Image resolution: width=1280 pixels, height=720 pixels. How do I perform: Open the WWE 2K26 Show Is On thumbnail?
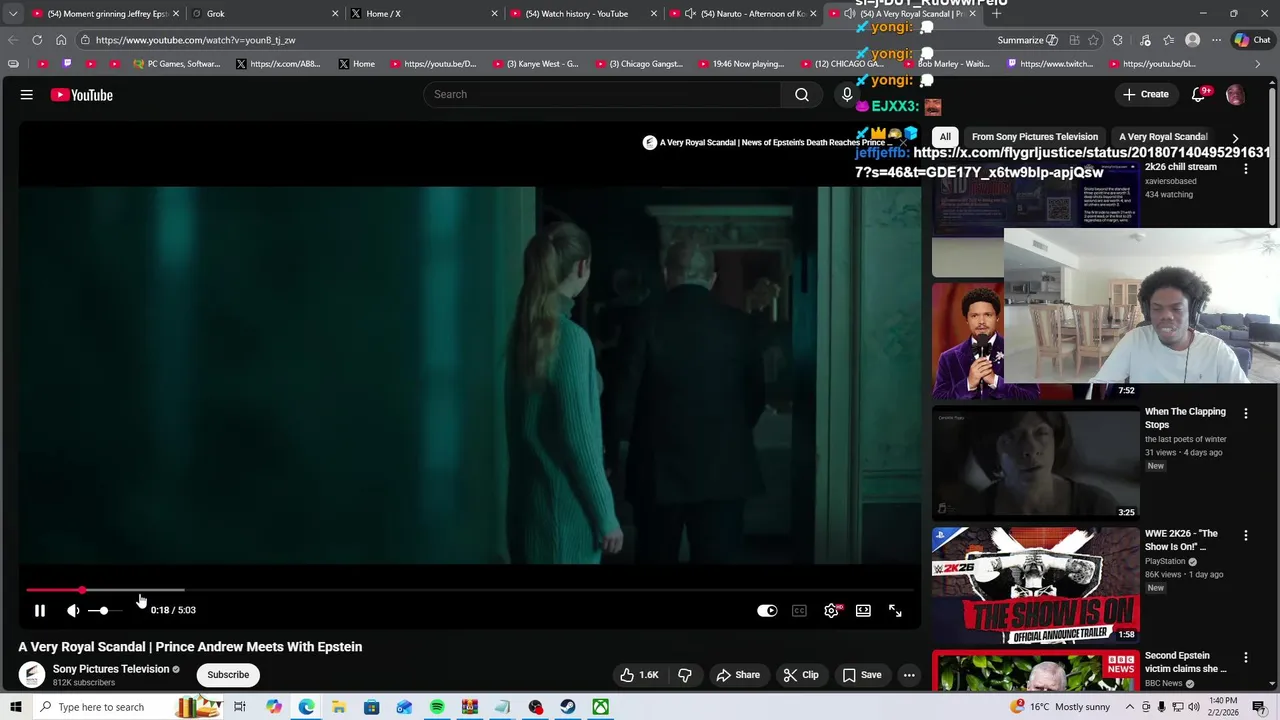pos(1035,585)
